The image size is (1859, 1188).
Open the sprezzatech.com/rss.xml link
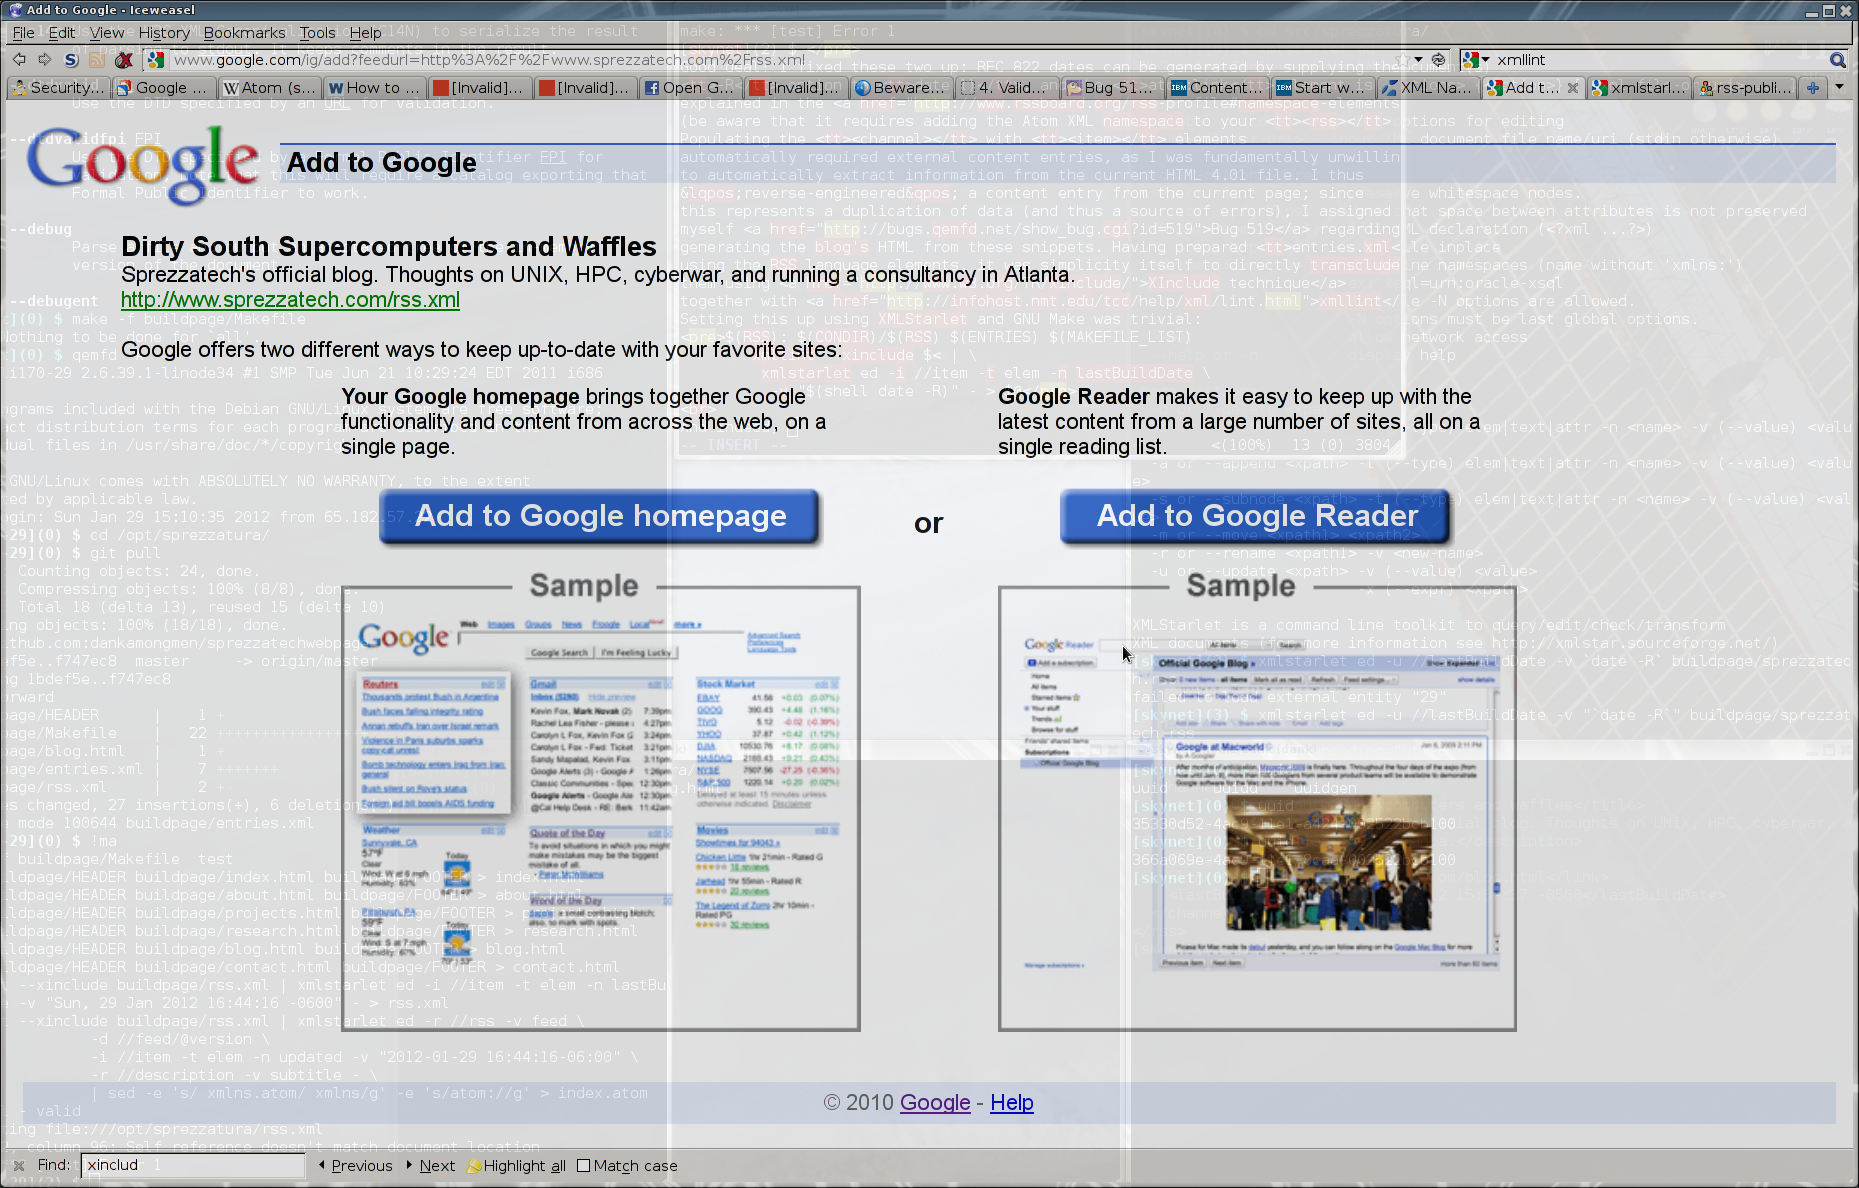click(x=290, y=300)
